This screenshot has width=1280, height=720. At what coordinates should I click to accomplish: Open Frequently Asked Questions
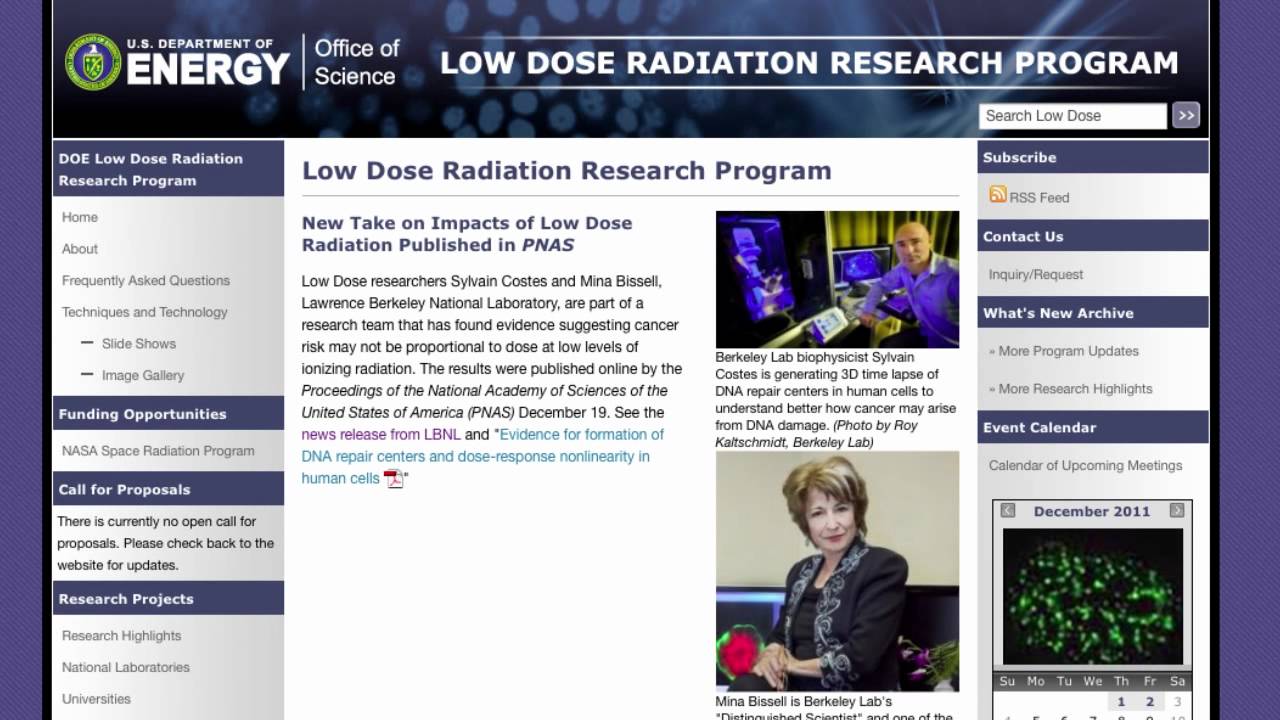coord(146,281)
